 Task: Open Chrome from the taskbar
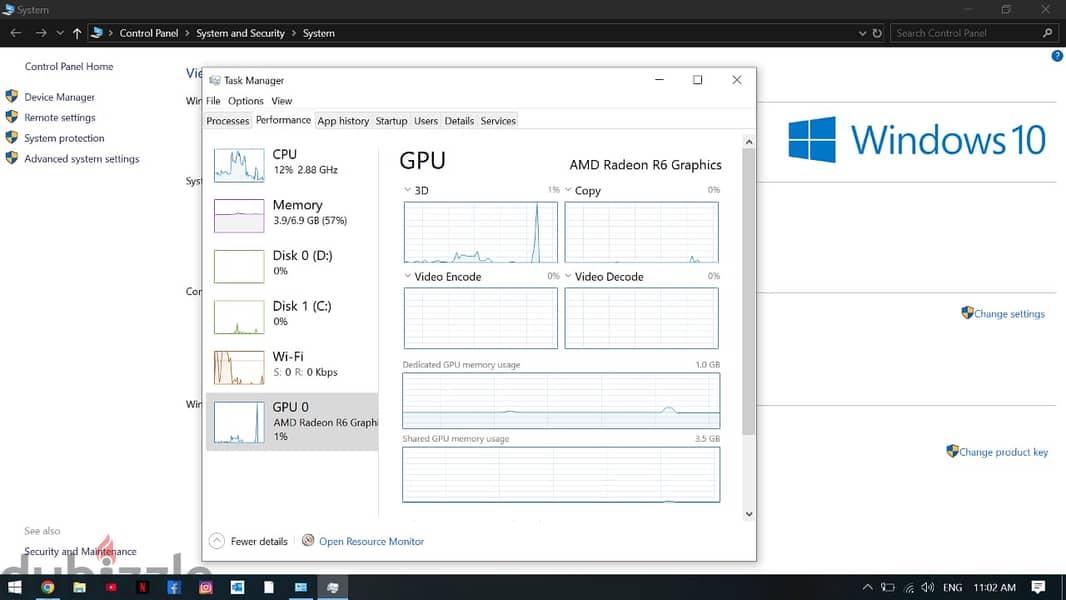pyautogui.click(x=48, y=587)
